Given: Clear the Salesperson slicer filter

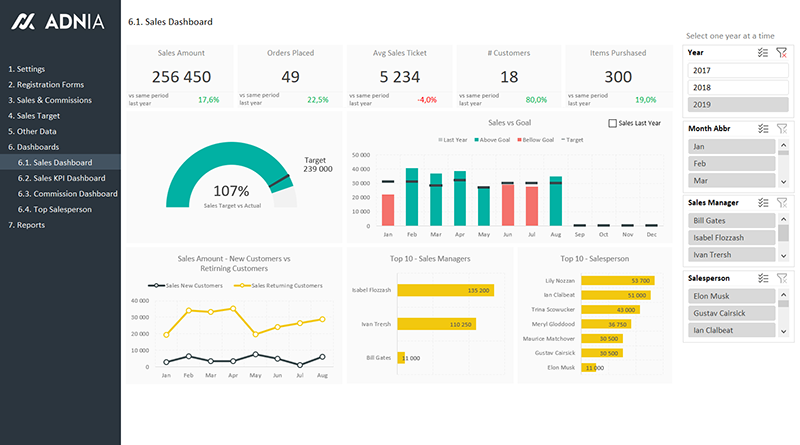Looking at the screenshot, I should 782,277.
